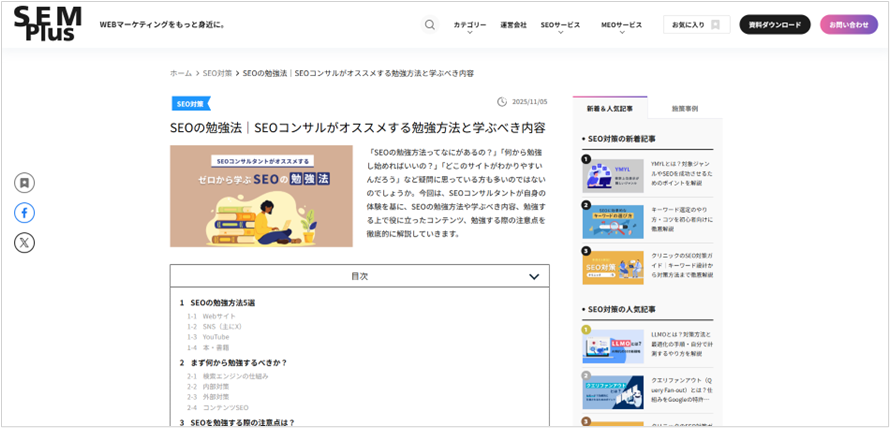Viewport: 890px width, 428px height.
Task: Click the article's main hero image
Action: 261,196
